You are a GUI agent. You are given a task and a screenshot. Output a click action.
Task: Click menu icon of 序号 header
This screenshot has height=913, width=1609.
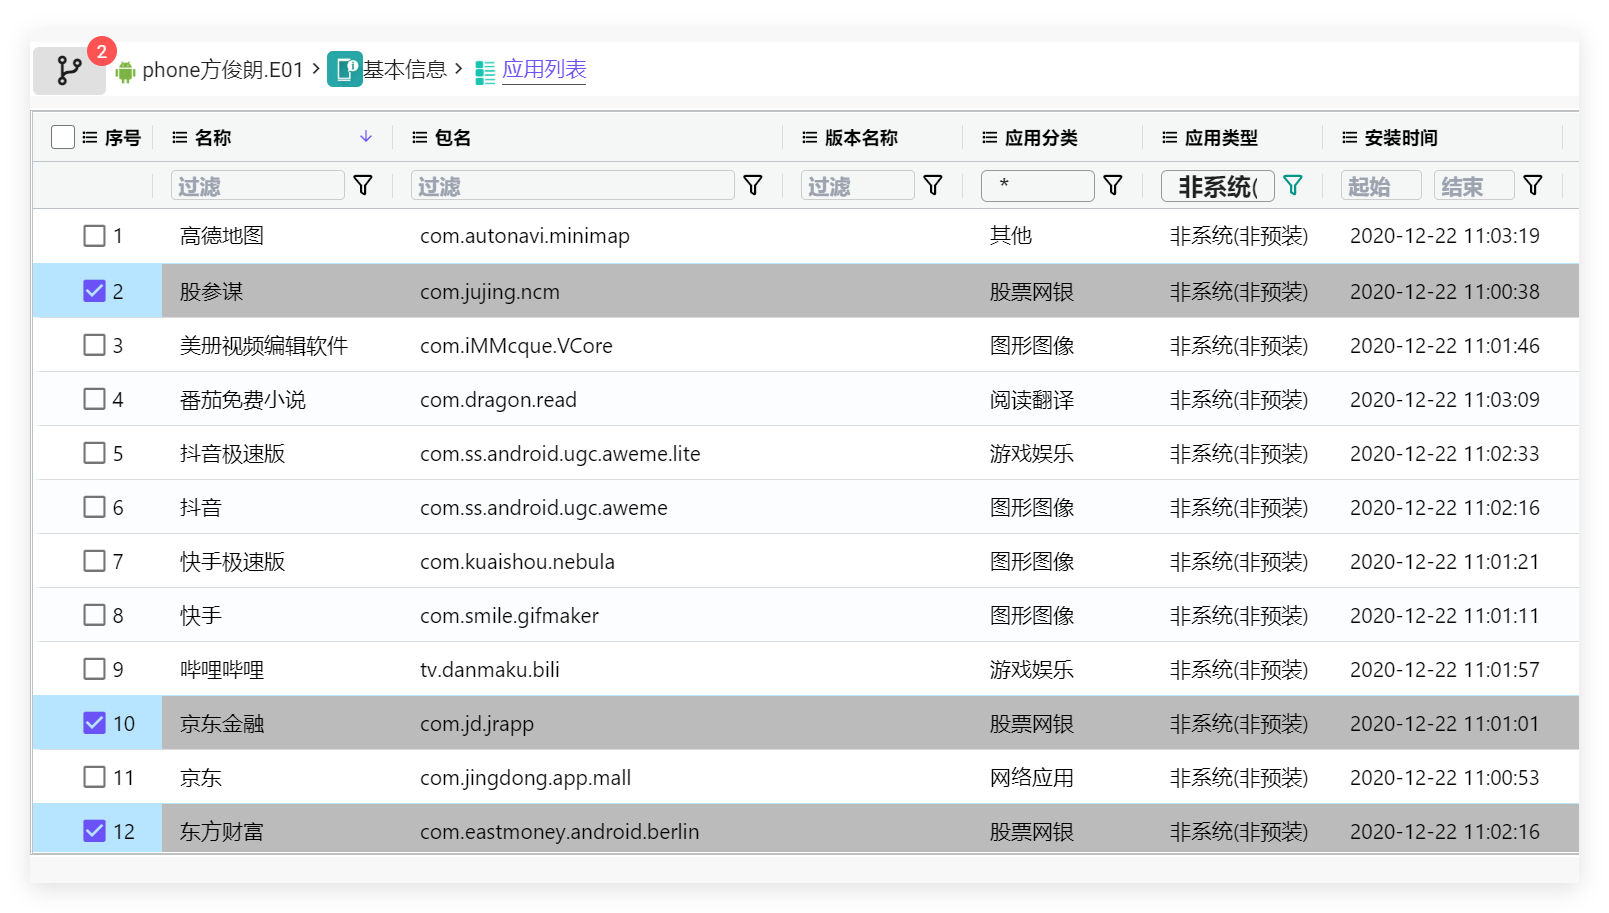pos(90,138)
